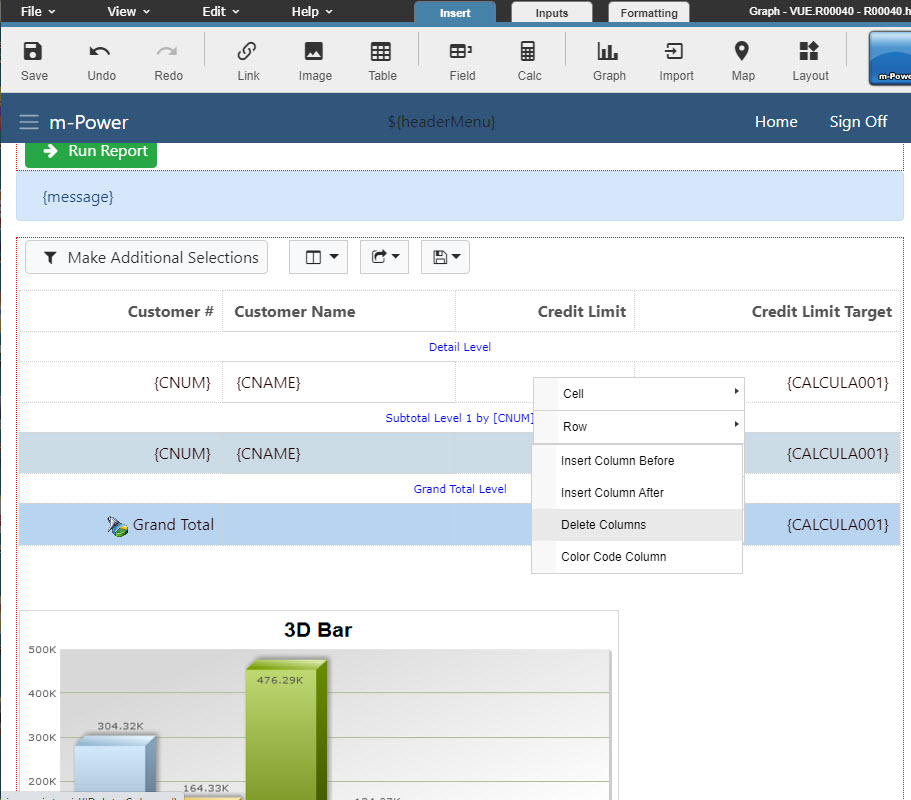Click the green Run Report button

[91, 153]
